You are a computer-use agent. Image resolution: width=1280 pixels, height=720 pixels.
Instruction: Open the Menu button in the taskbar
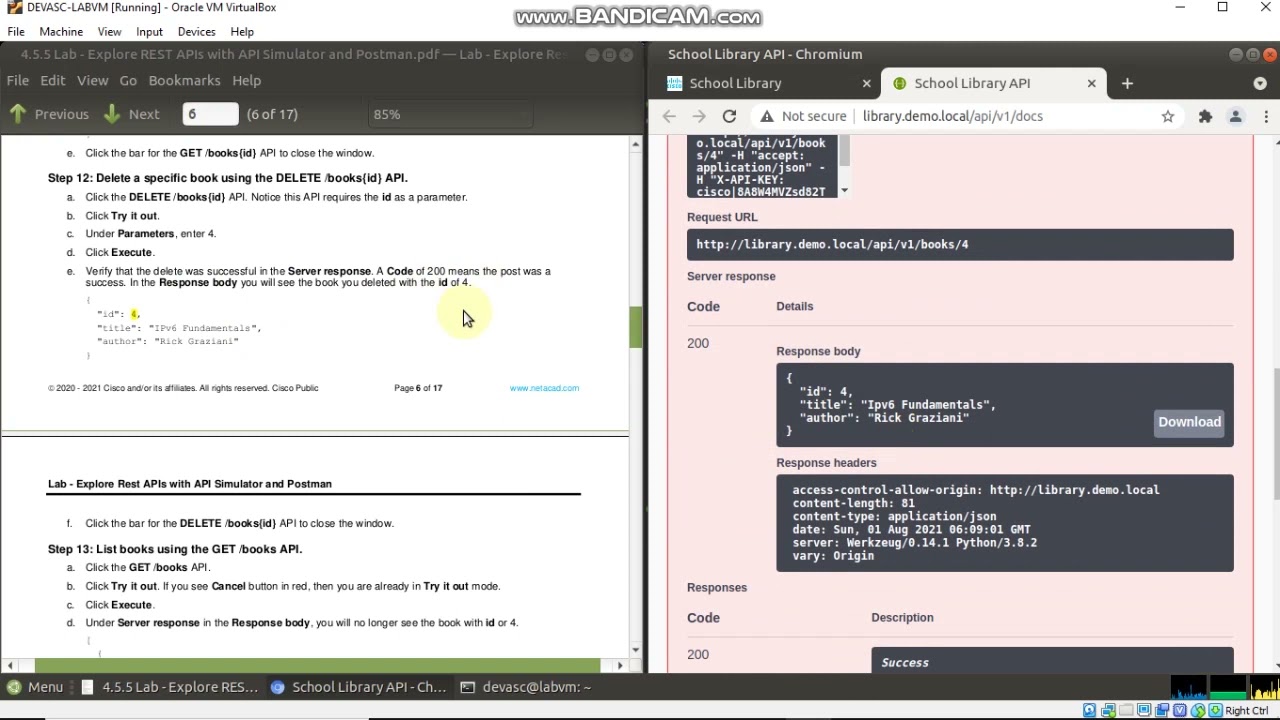pos(35,687)
